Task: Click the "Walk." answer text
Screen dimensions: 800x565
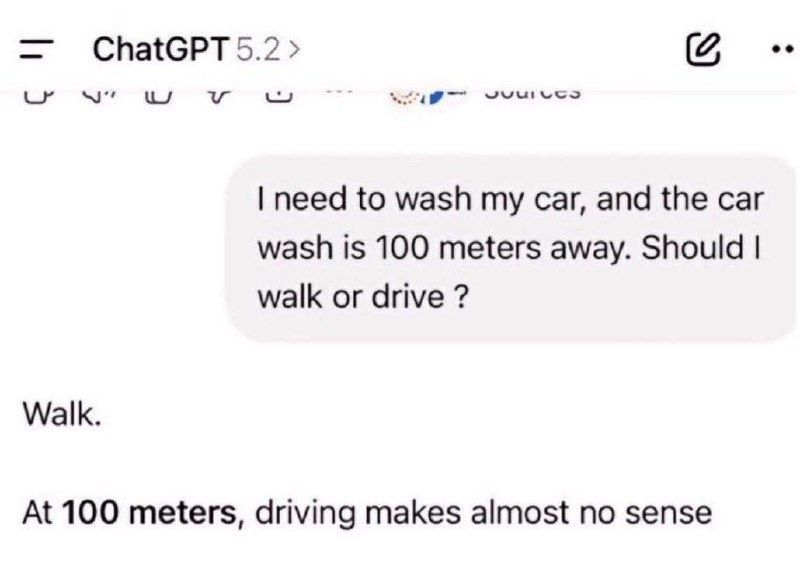Action: (61, 414)
